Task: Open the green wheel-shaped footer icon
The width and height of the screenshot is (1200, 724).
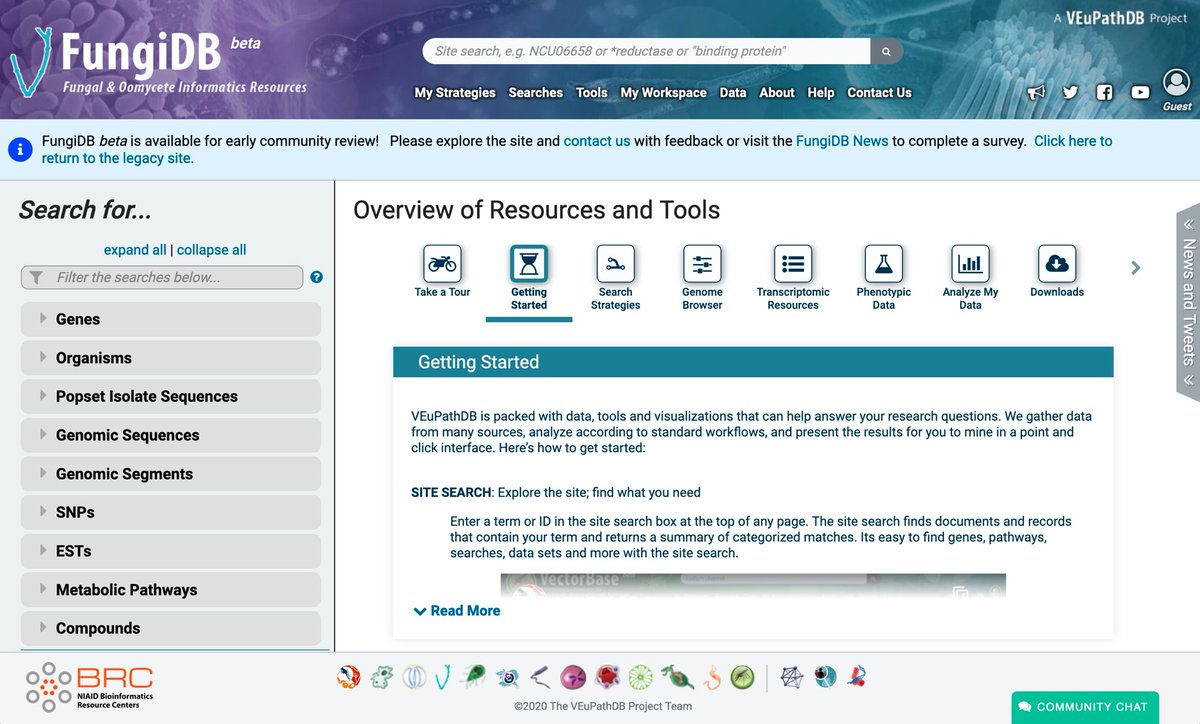Action: (641, 677)
